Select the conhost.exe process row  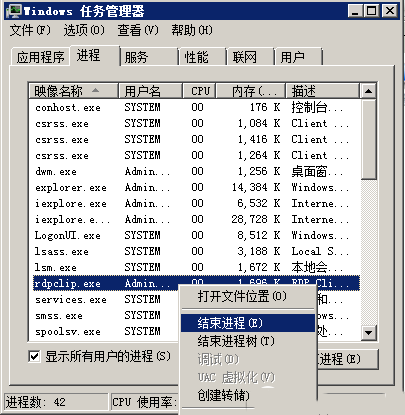coord(196,107)
